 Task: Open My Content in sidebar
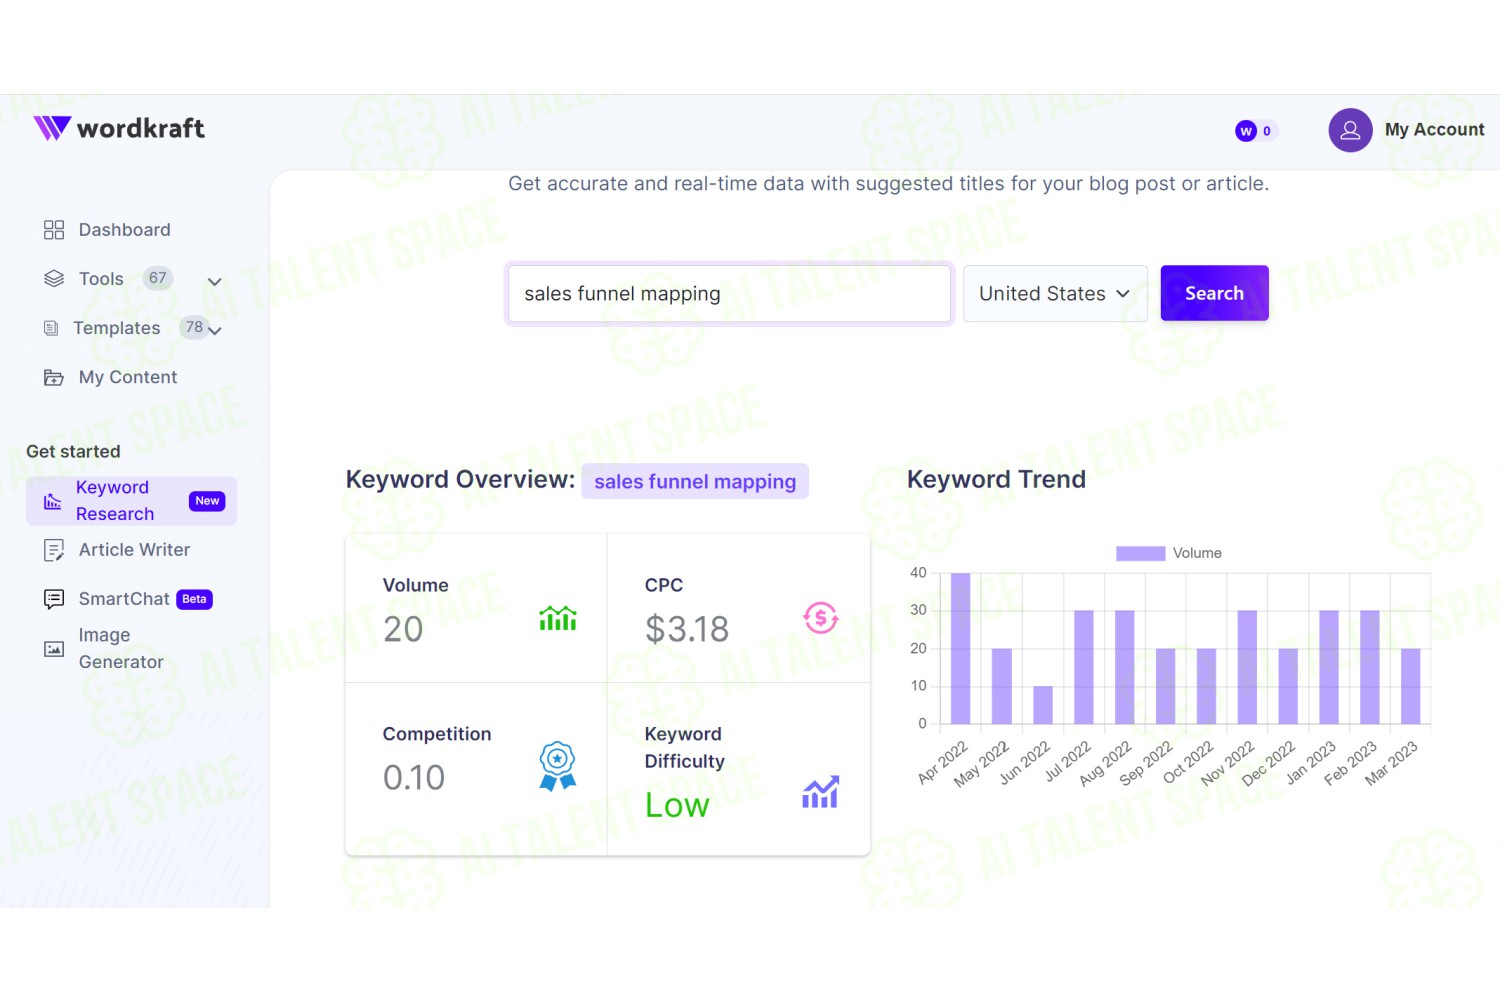point(110,377)
